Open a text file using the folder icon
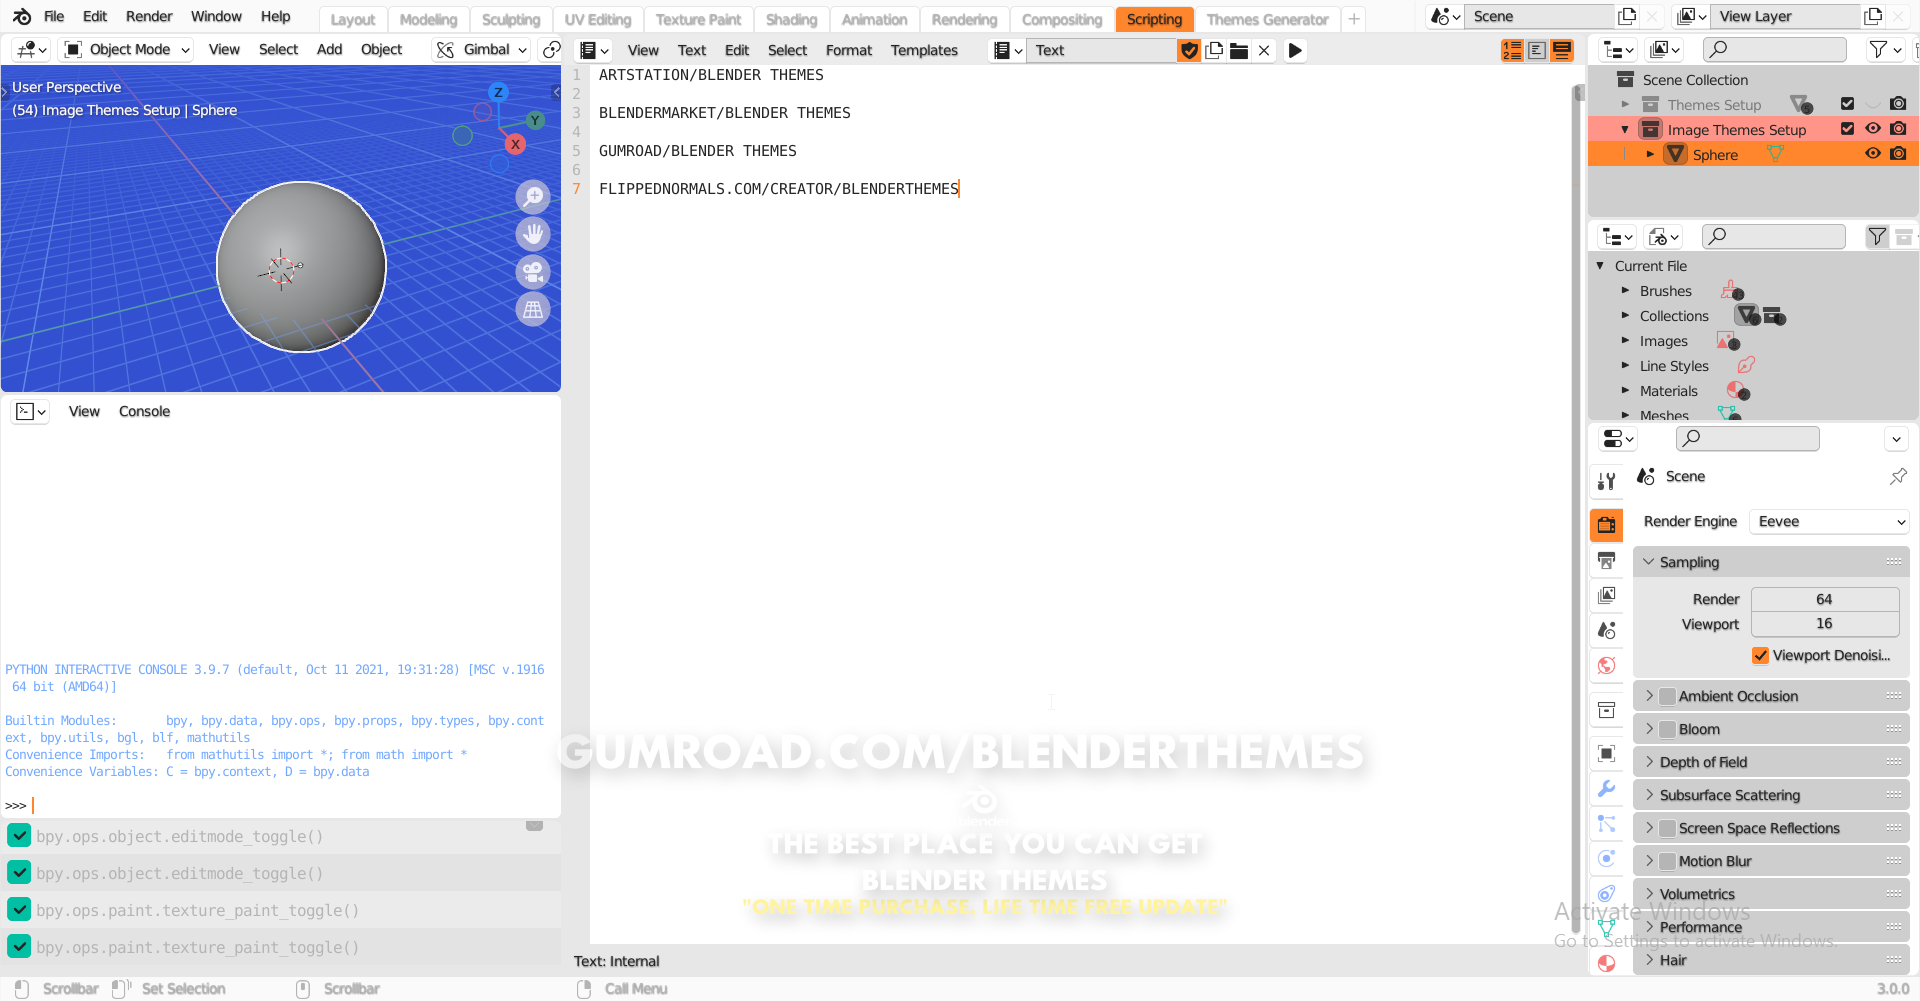This screenshot has height=1001, width=1920. [1238, 50]
